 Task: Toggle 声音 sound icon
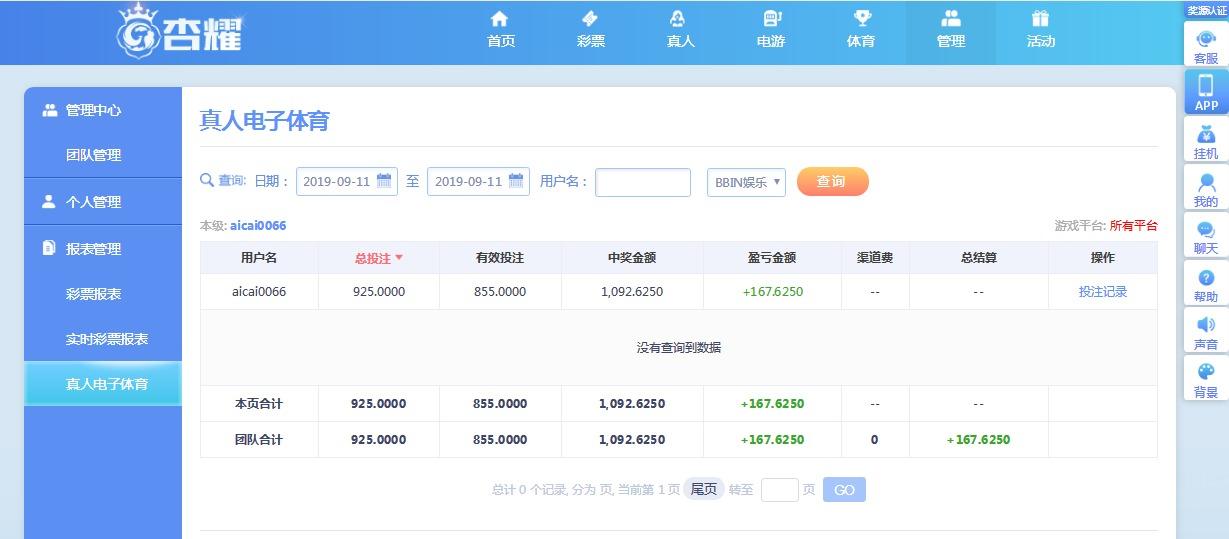tap(1206, 331)
